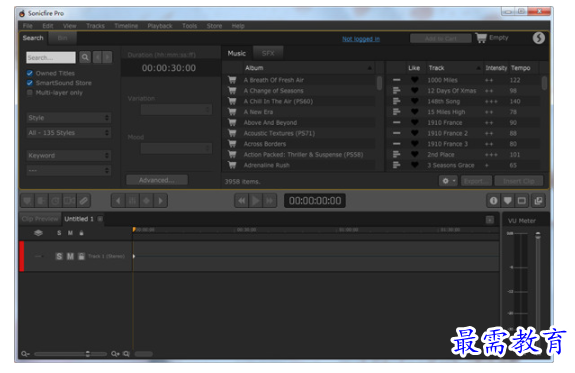The image size is (575, 373).
Task: Click layer icon for 3 Seasons Grace
Action: point(396,165)
